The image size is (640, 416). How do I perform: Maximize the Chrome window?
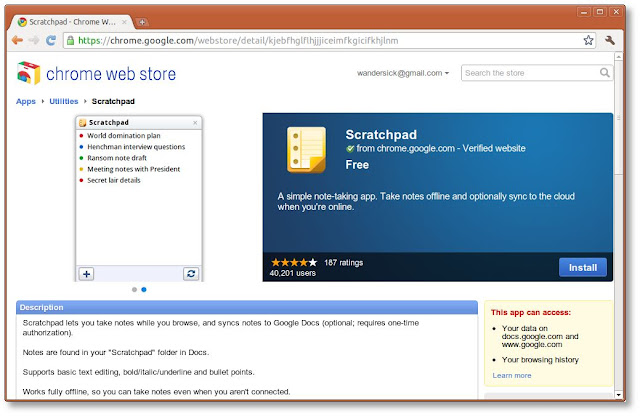pyautogui.click(x=600, y=12)
